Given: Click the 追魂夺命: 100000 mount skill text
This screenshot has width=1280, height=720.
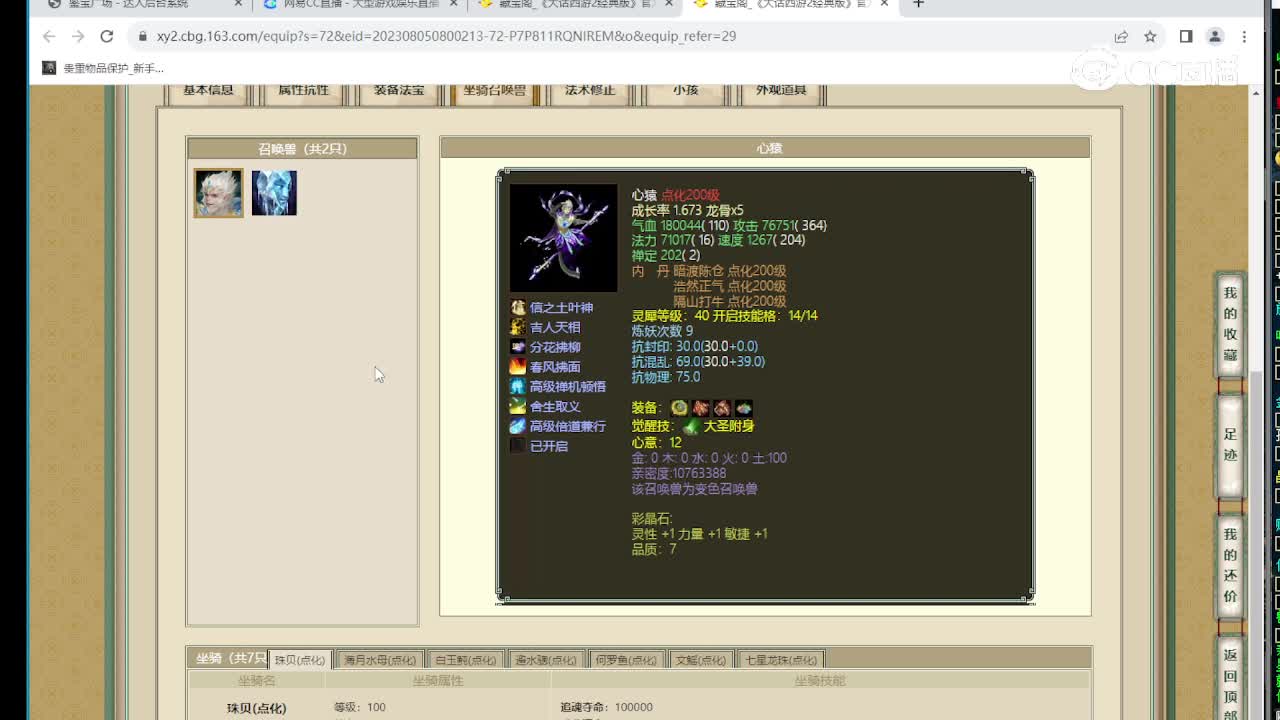Looking at the screenshot, I should [x=606, y=707].
